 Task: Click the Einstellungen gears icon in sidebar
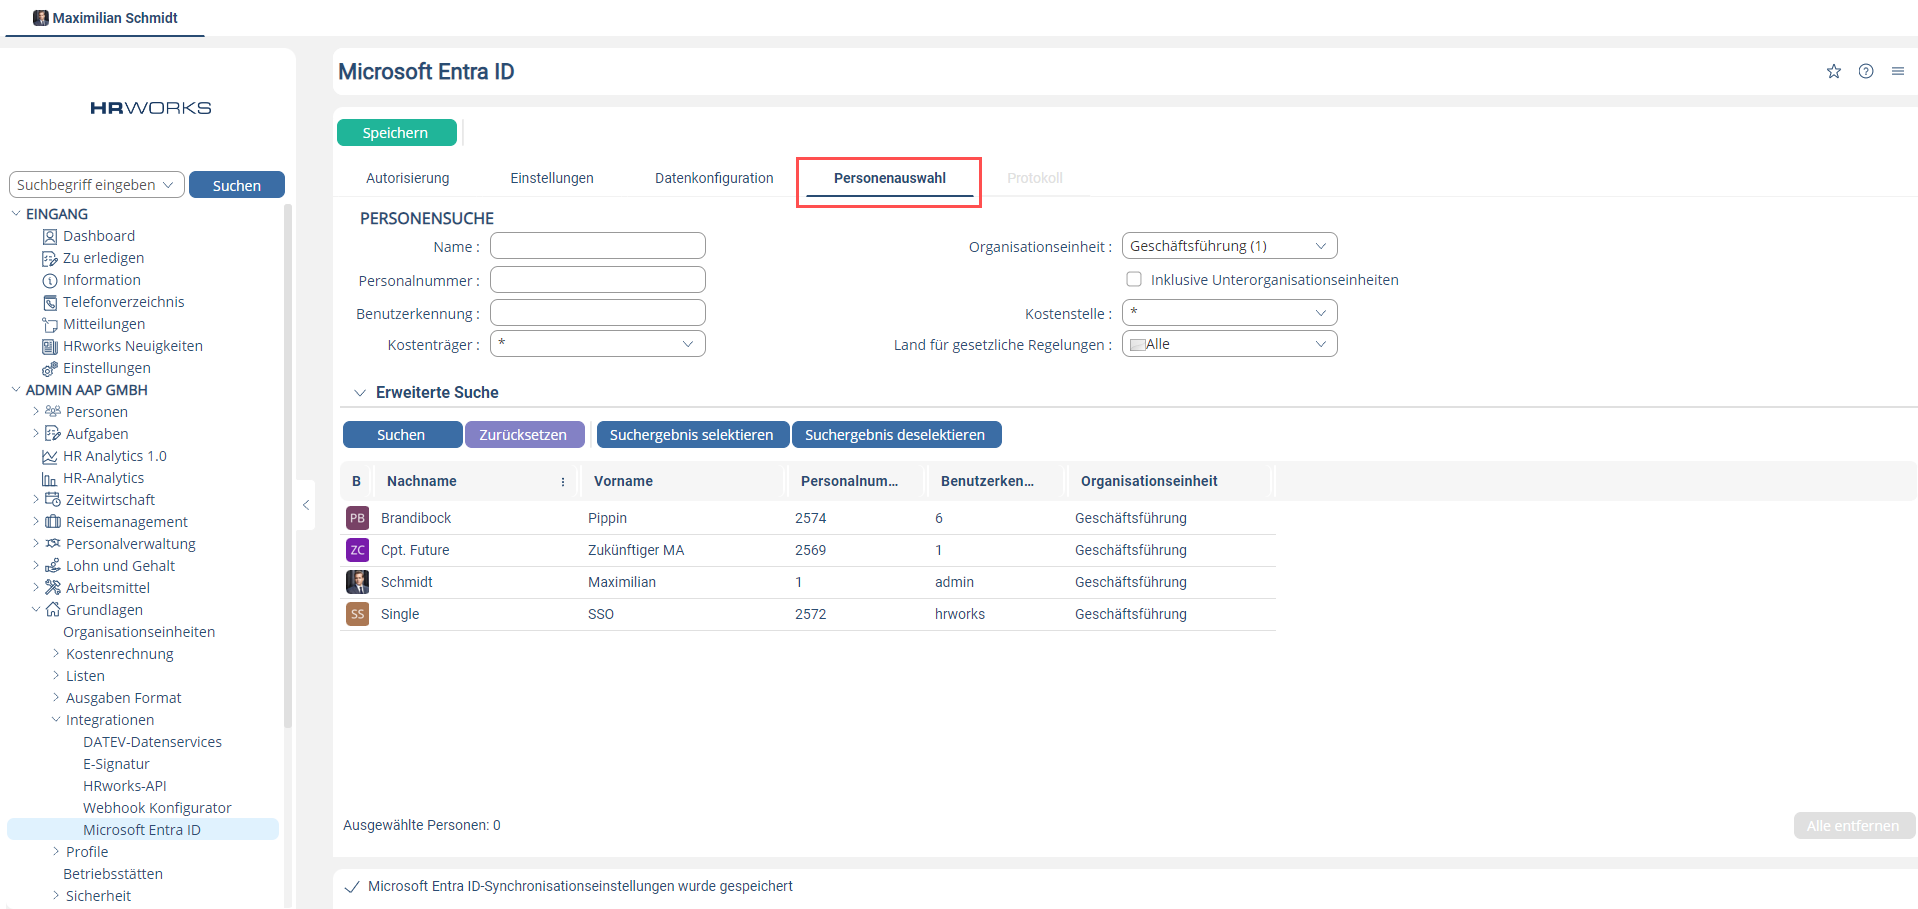pyautogui.click(x=50, y=368)
